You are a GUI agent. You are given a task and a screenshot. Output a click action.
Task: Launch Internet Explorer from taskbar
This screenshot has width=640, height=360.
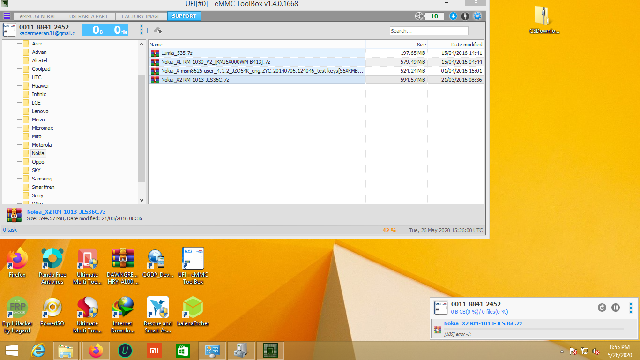click(x=38, y=351)
